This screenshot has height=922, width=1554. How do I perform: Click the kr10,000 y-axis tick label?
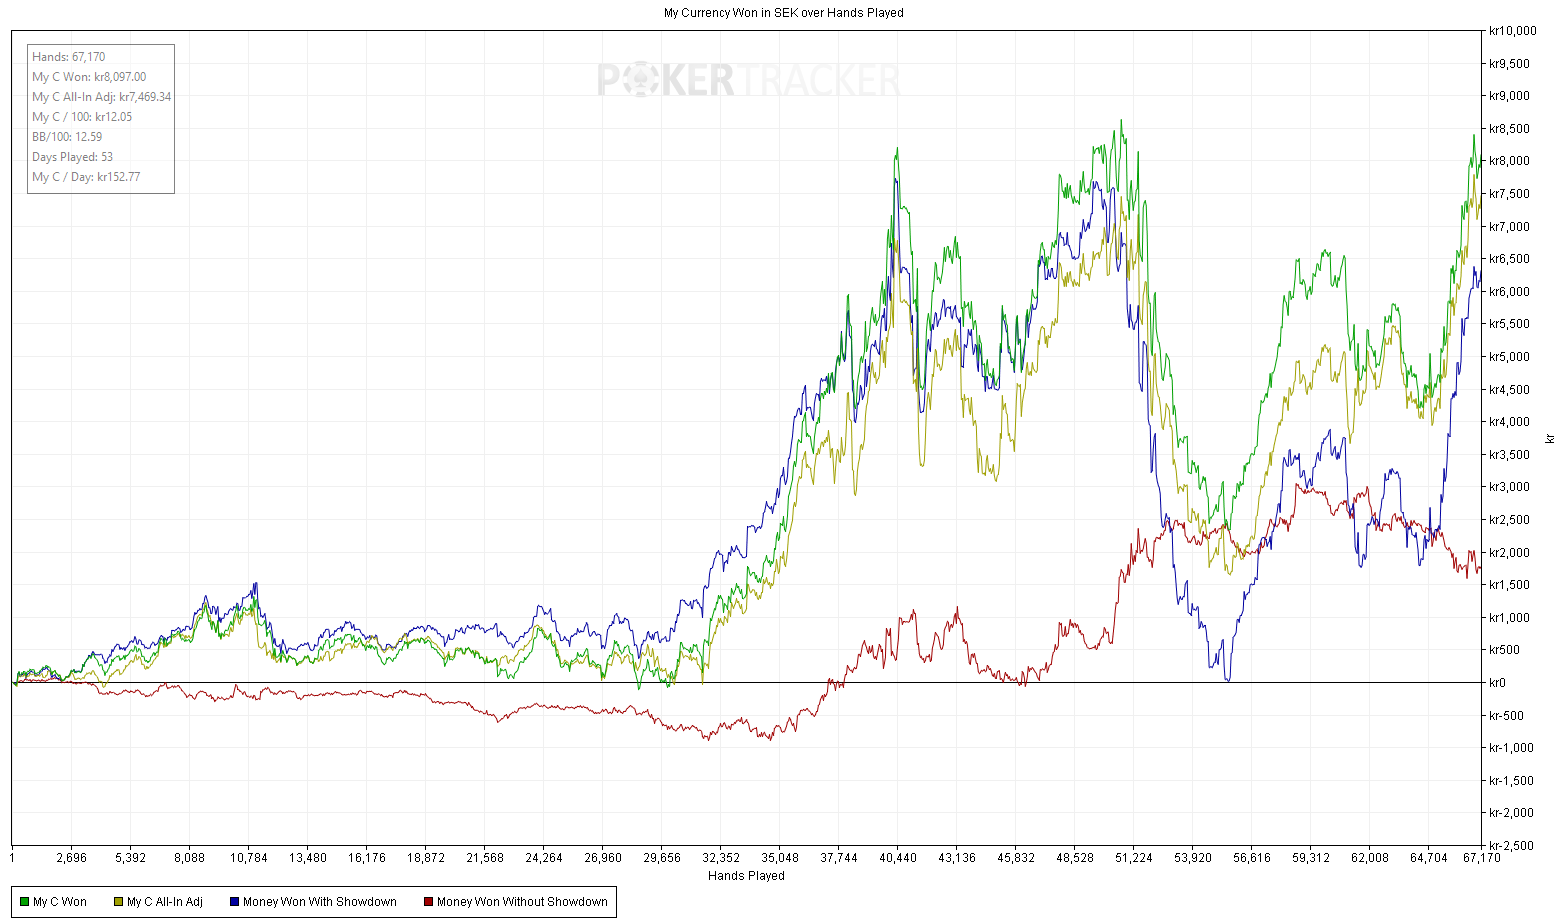point(1512,31)
